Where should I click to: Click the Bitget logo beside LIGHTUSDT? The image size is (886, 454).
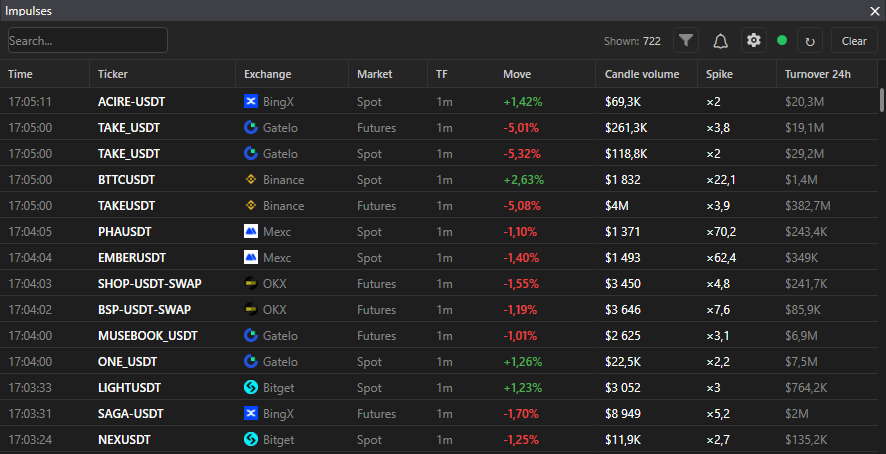tap(251, 388)
